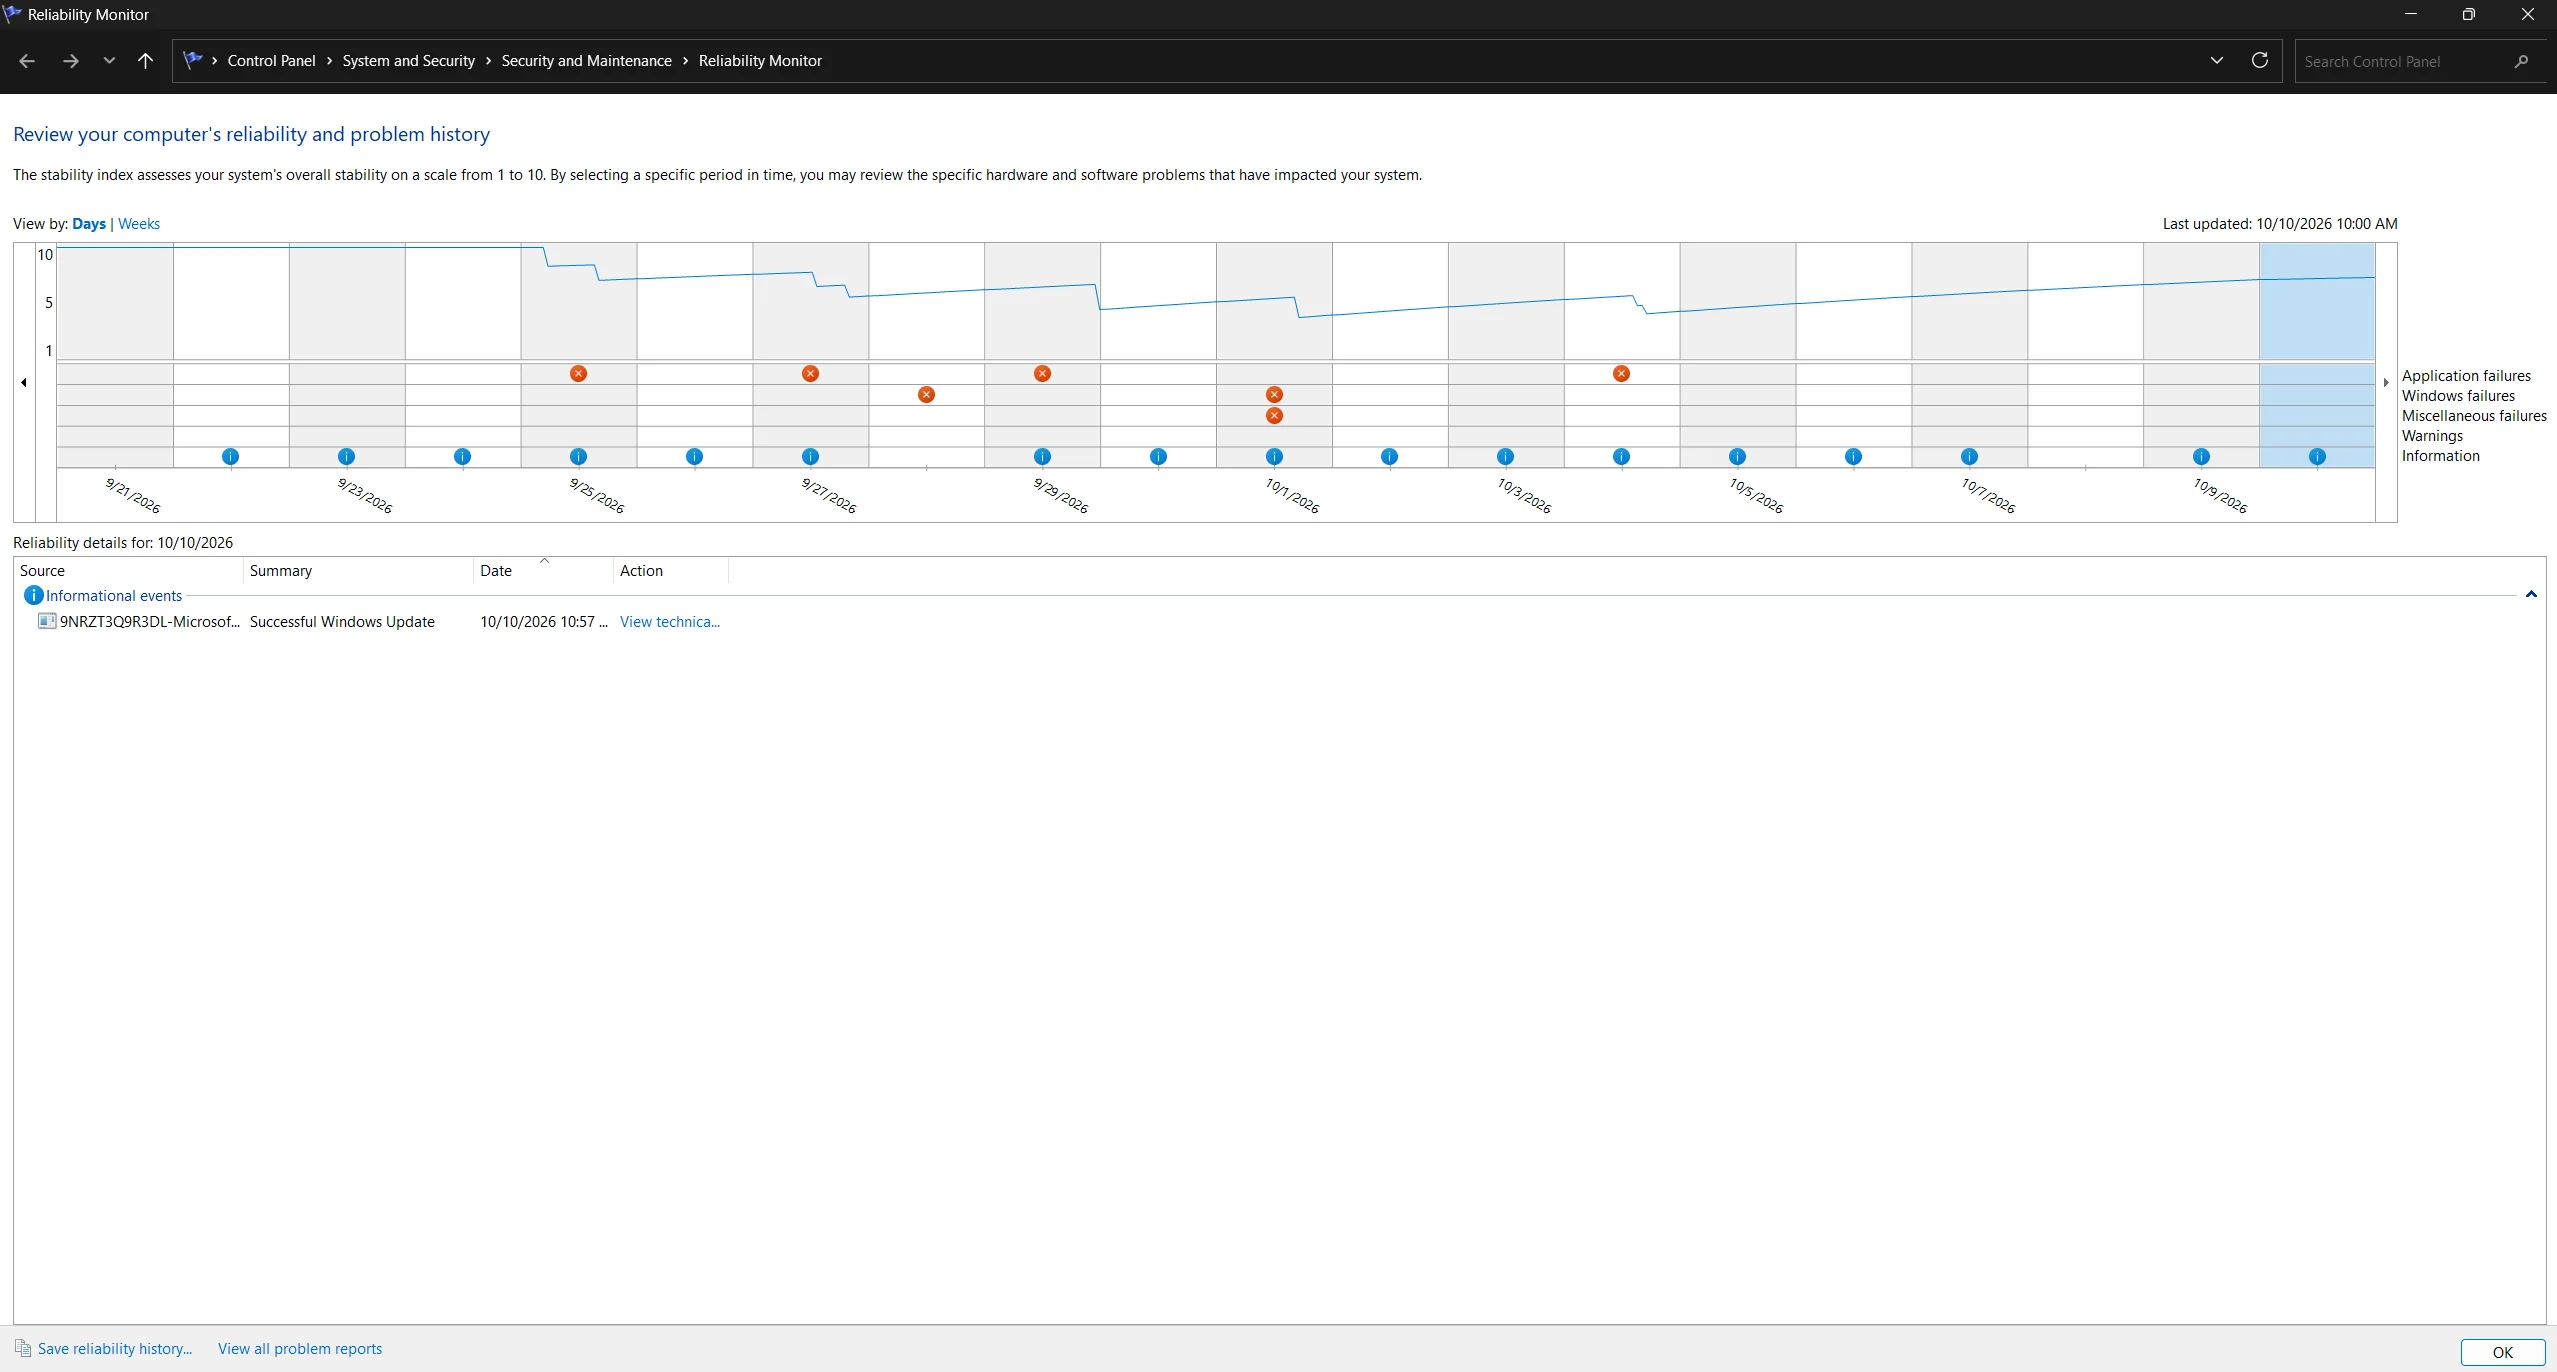Image resolution: width=2557 pixels, height=1372 pixels.
Task: Go forward with the Forward arrow
Action: [70, 61]
